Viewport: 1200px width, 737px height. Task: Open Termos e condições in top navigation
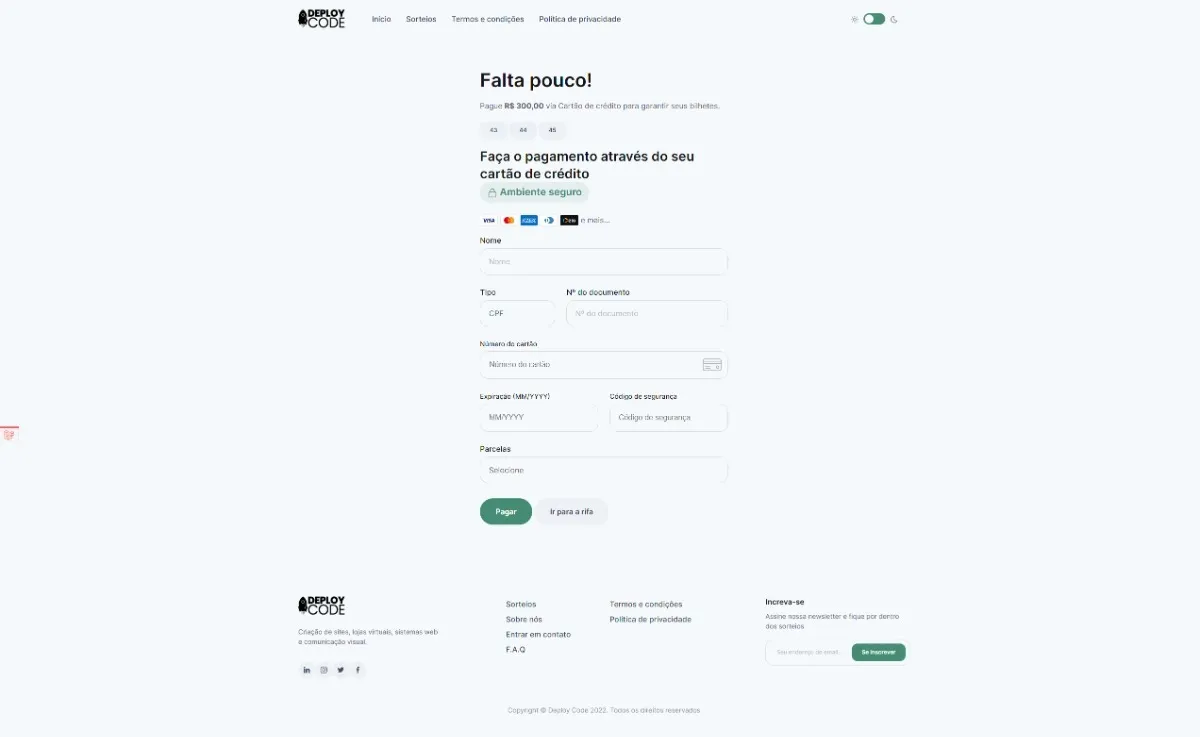coord(488,19)
